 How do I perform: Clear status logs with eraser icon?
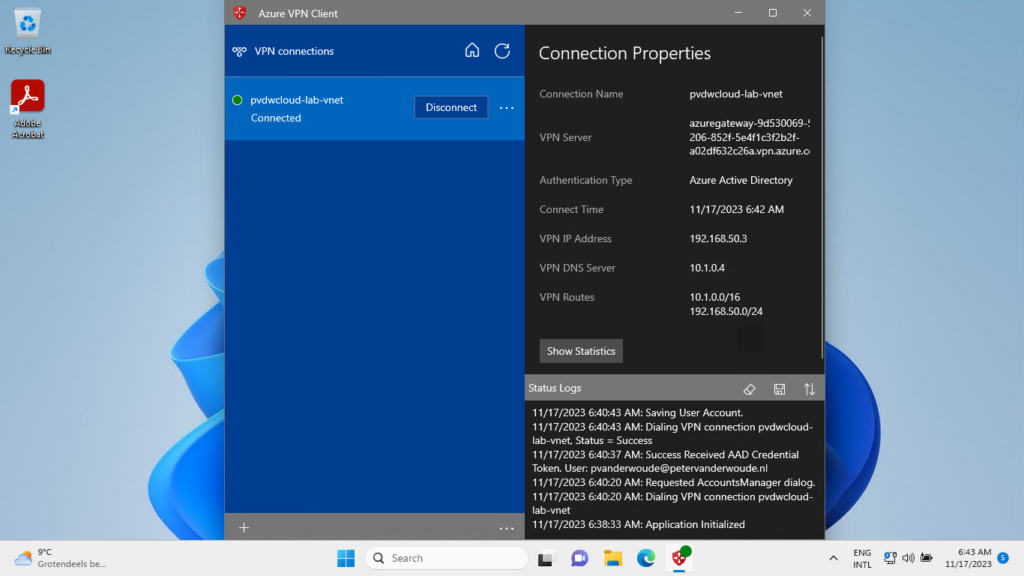click(x=750, y=389)
